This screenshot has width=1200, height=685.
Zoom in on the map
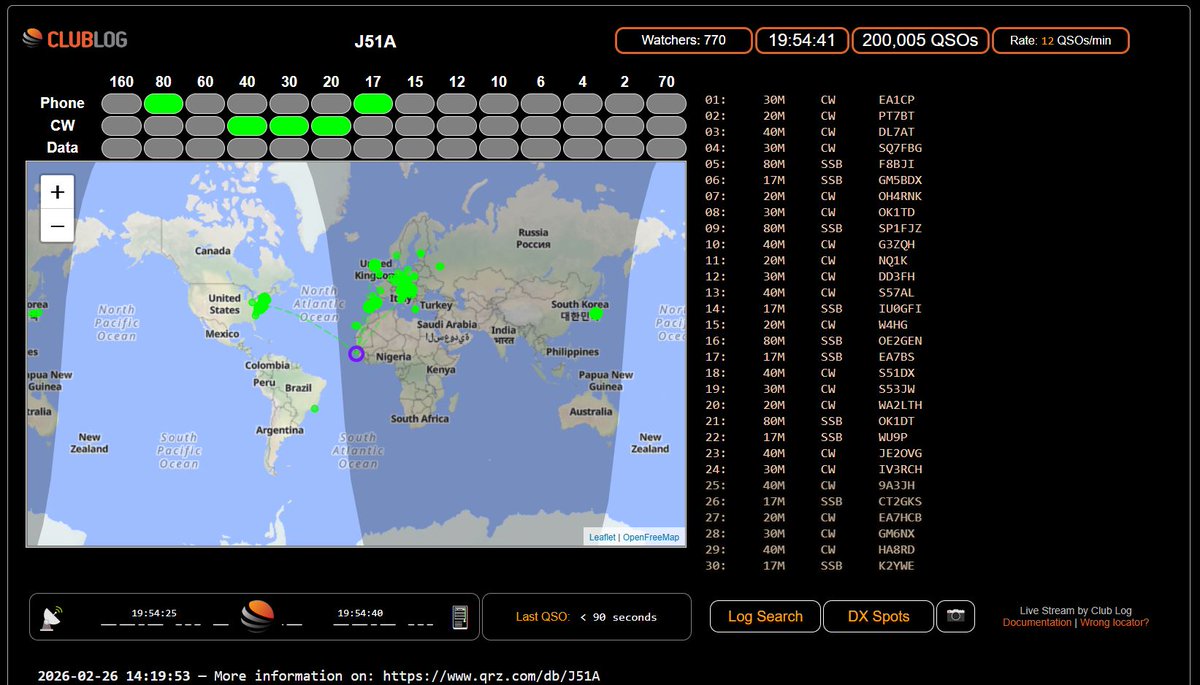57,192
